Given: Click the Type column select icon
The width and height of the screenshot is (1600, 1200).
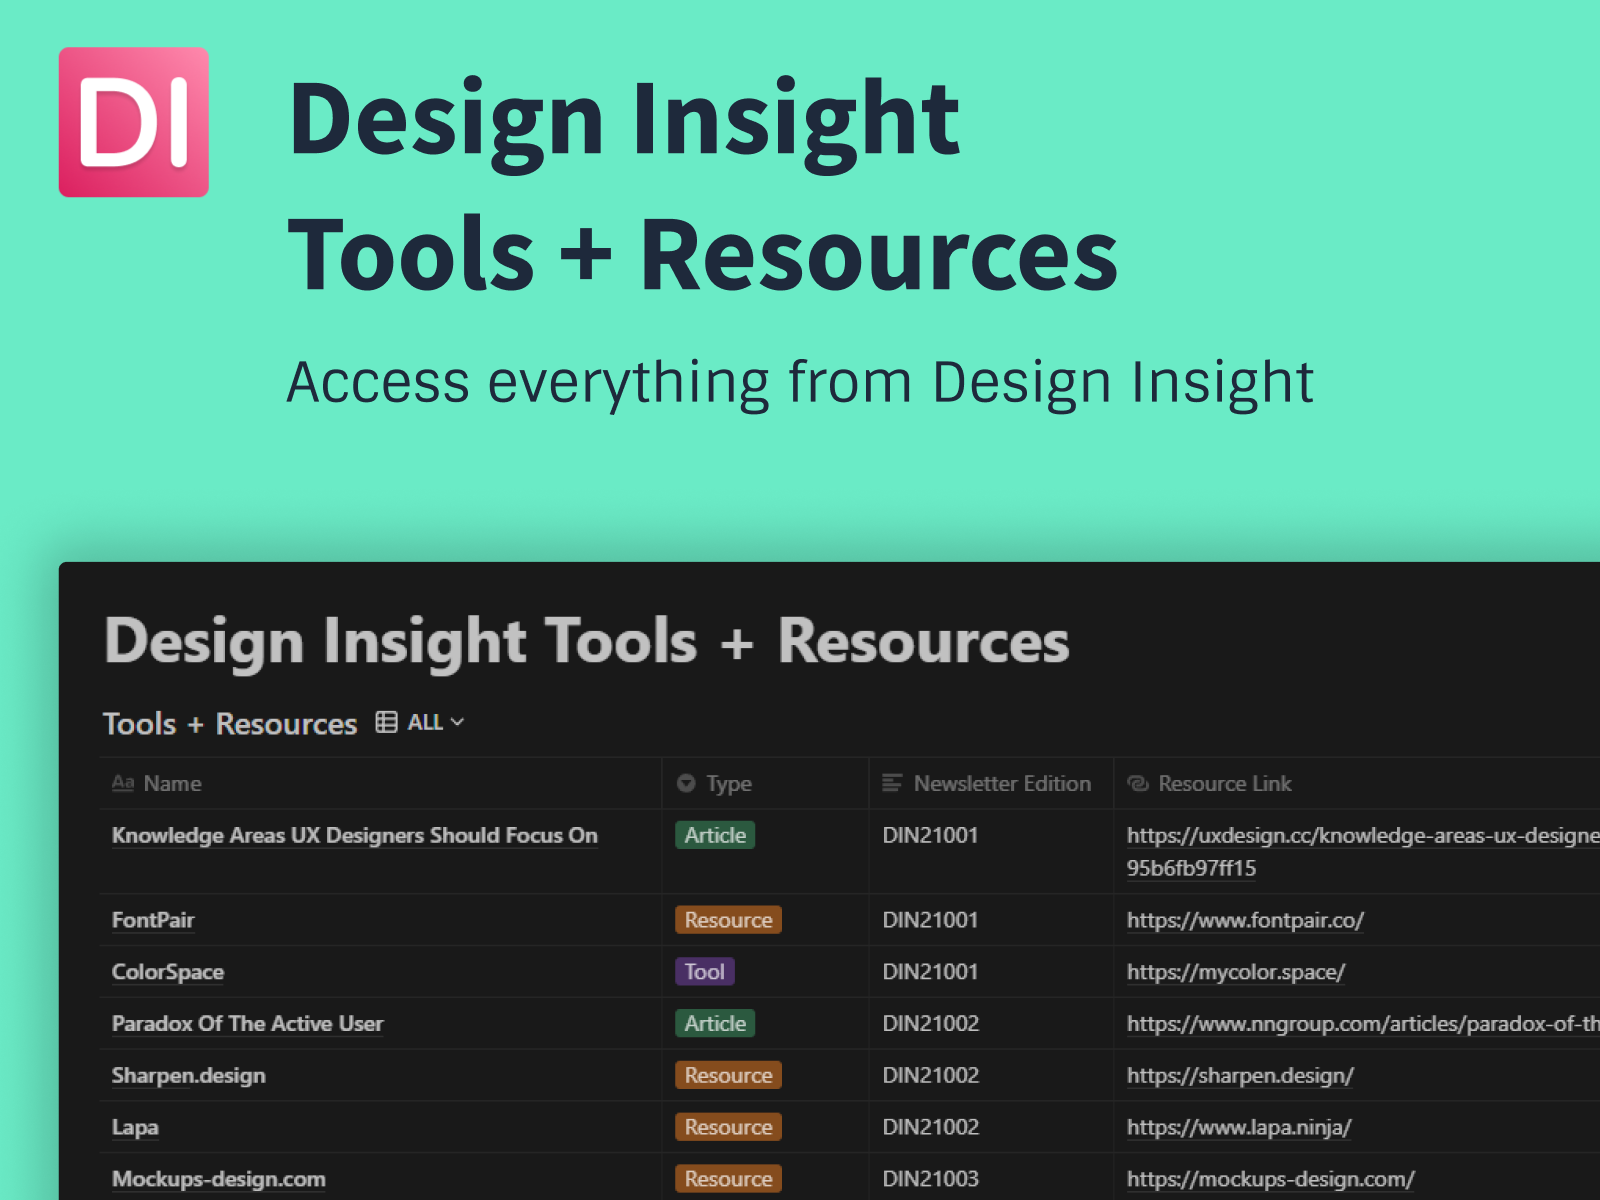Looking at the screenshot, I should (686, 783).
